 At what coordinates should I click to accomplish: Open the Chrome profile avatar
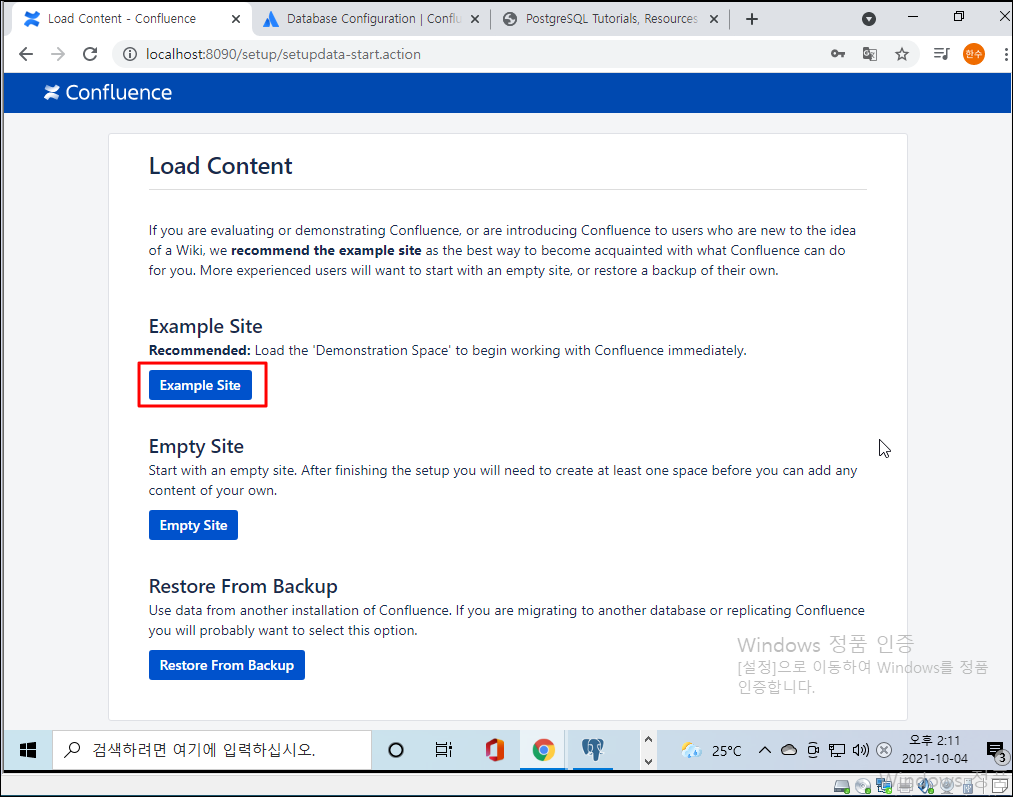pyautogui.click(x=974, y=54)
